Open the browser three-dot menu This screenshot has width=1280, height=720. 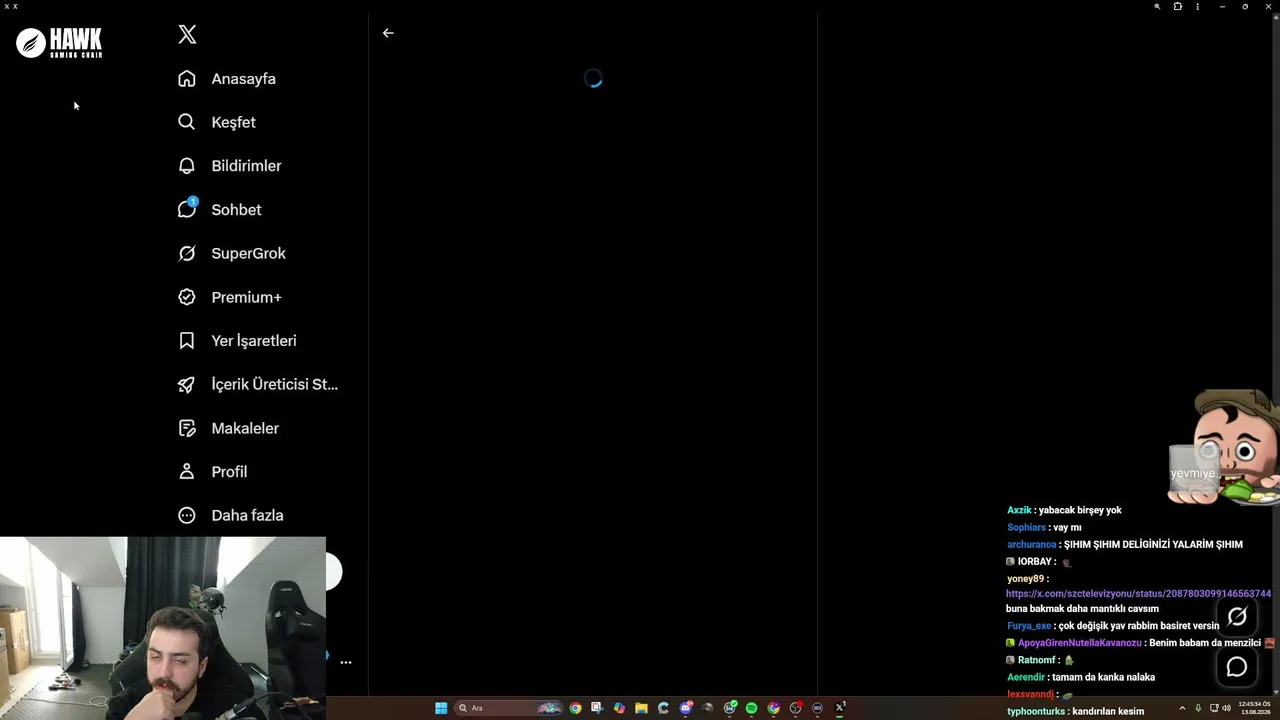1197,7
